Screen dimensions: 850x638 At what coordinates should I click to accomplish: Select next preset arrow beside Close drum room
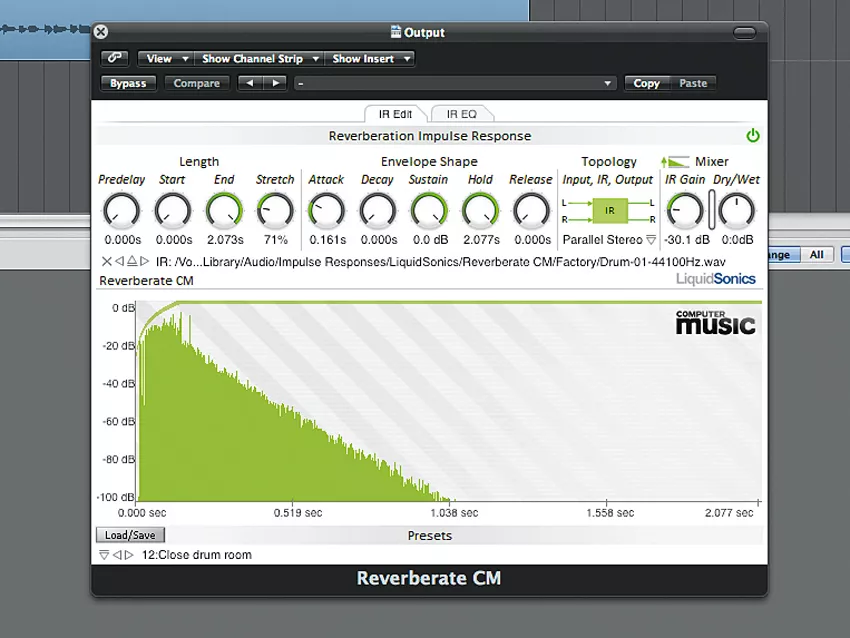pos(129,555)
